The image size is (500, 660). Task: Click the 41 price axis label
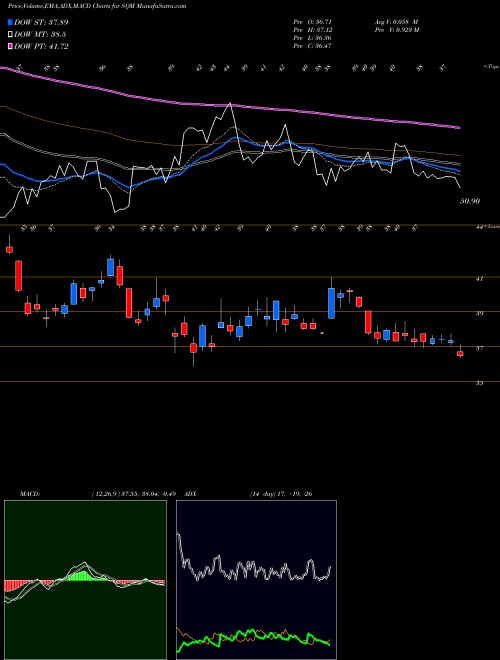pyautogui.click(x=480, y=279)
